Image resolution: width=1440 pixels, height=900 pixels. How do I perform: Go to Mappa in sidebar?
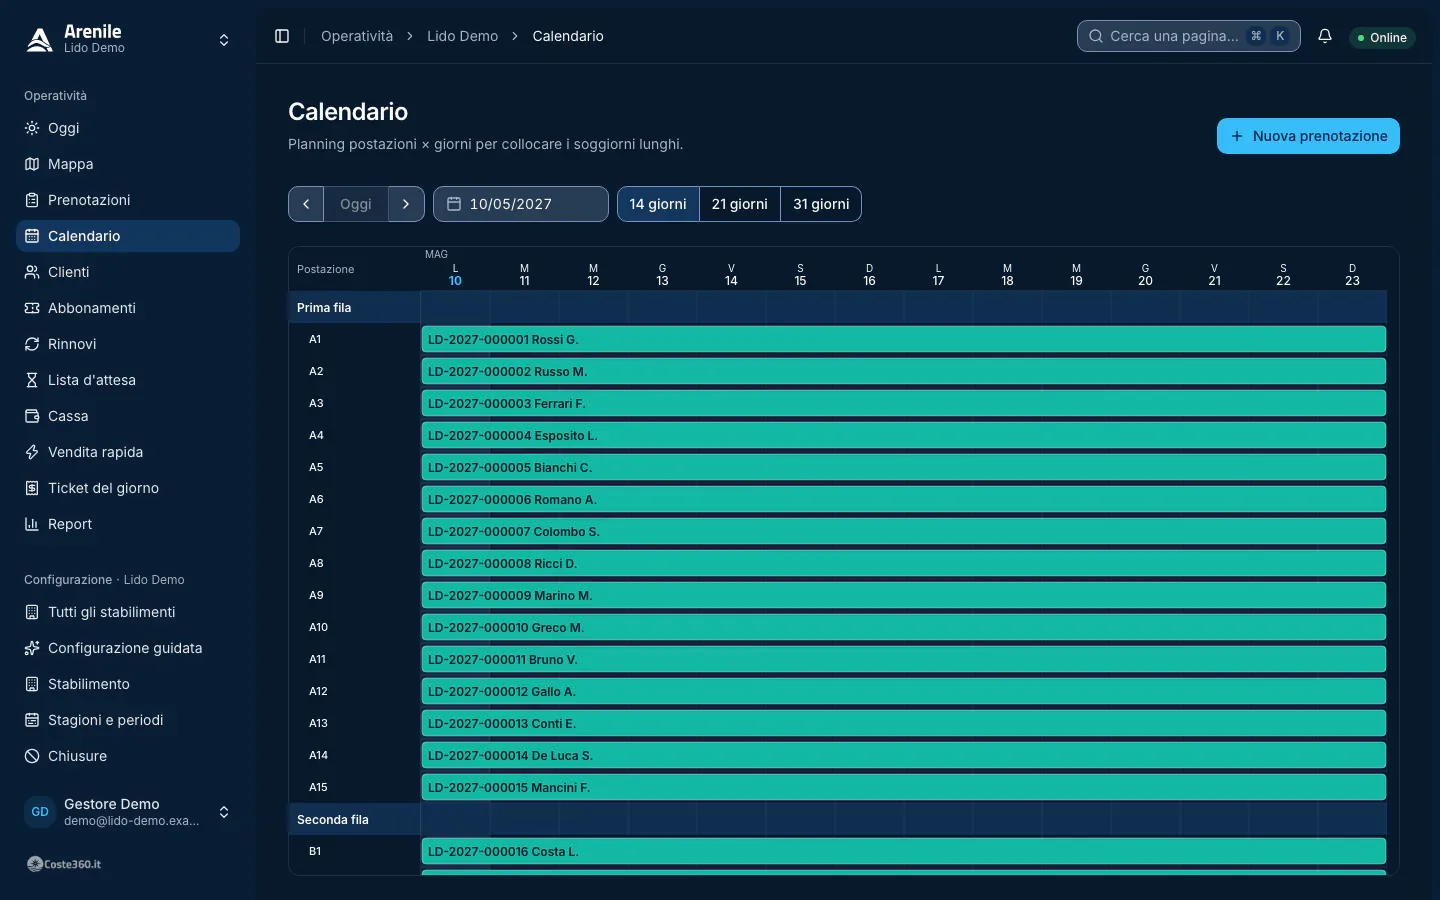pyautogui.click(x=128, y=164)
